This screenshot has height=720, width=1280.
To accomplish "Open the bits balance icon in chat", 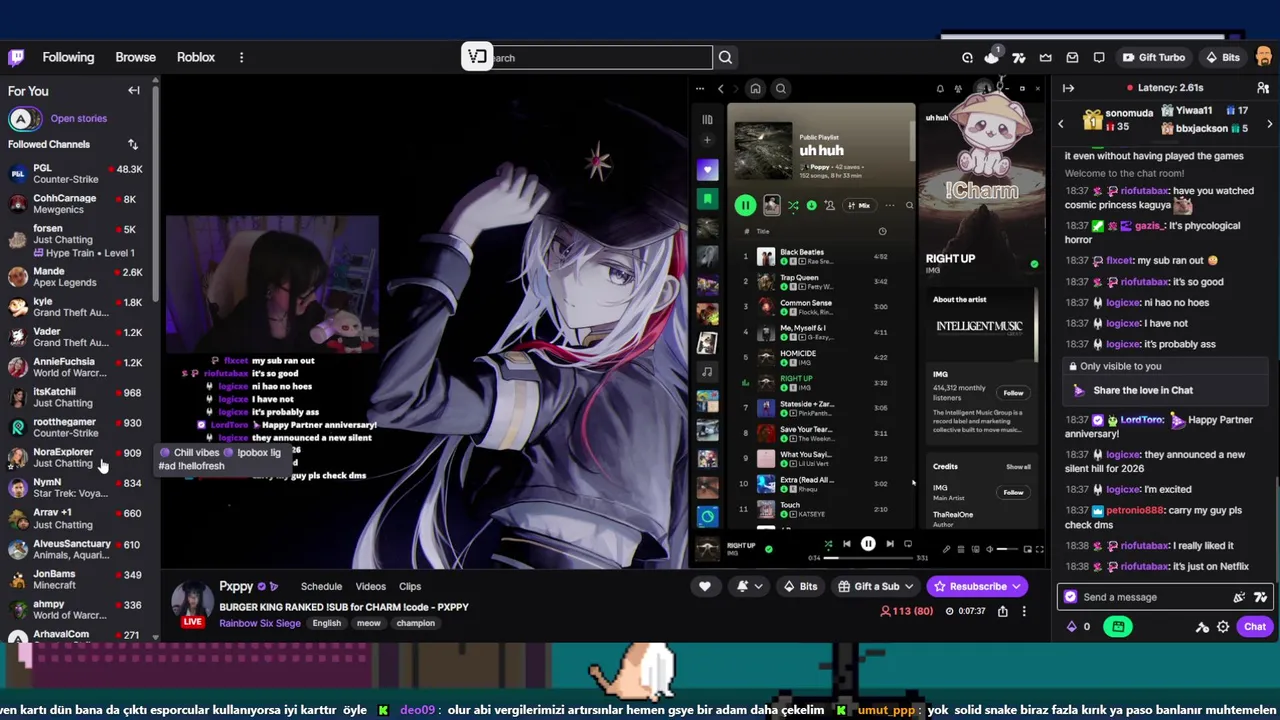I will click(x=1072, y=627).
